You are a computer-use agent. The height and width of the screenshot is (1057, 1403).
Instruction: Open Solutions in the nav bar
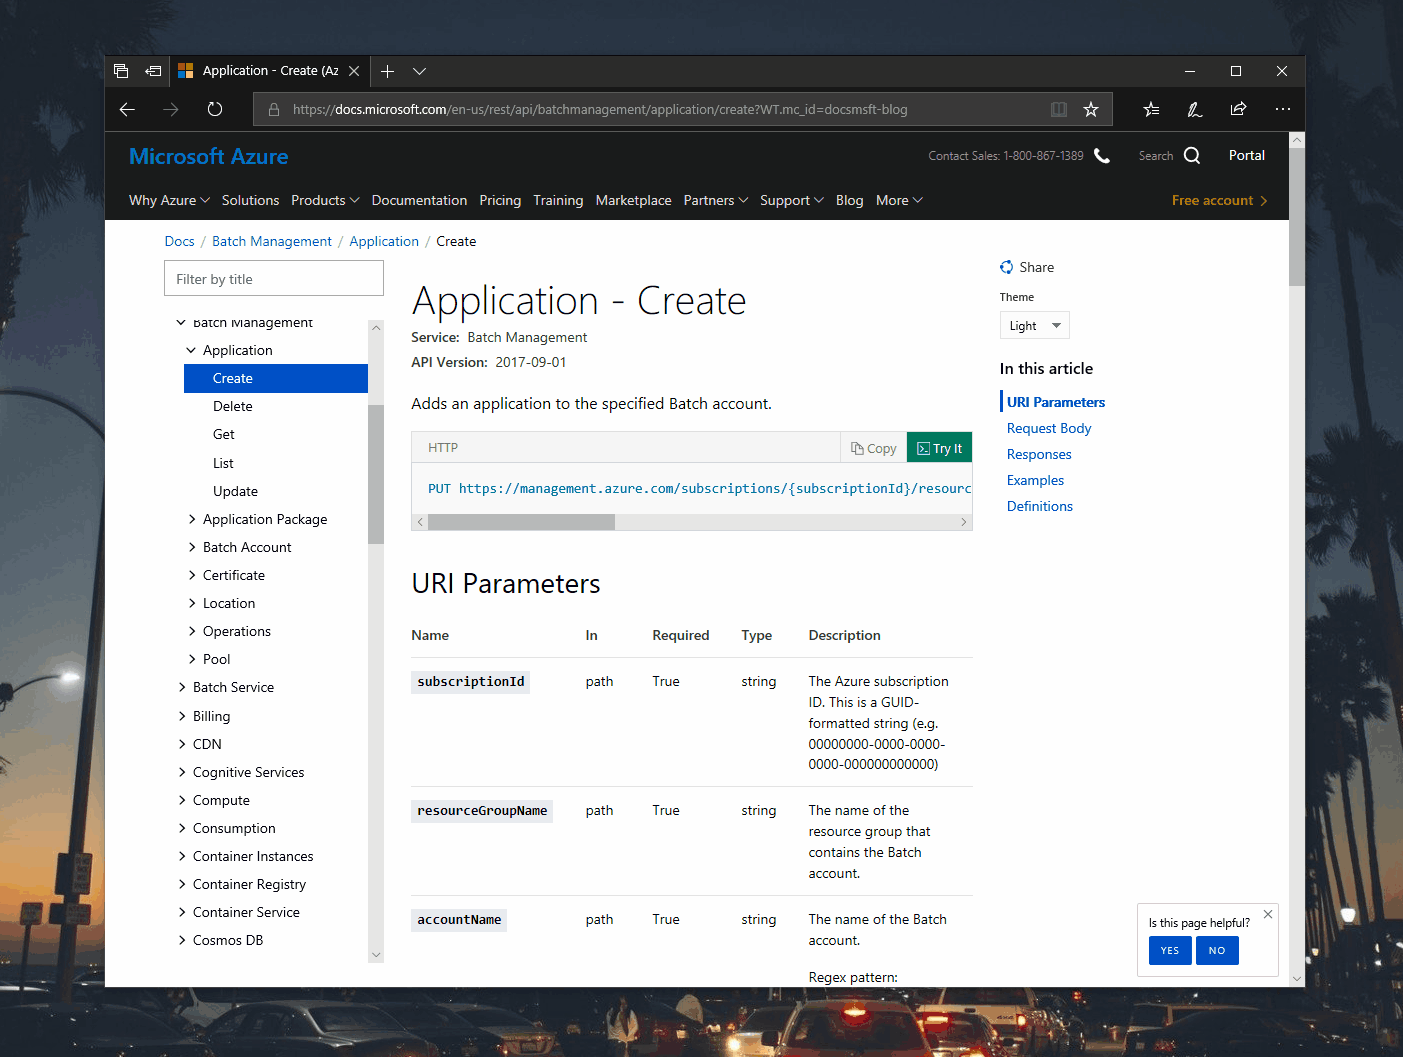tap(250, 201)
